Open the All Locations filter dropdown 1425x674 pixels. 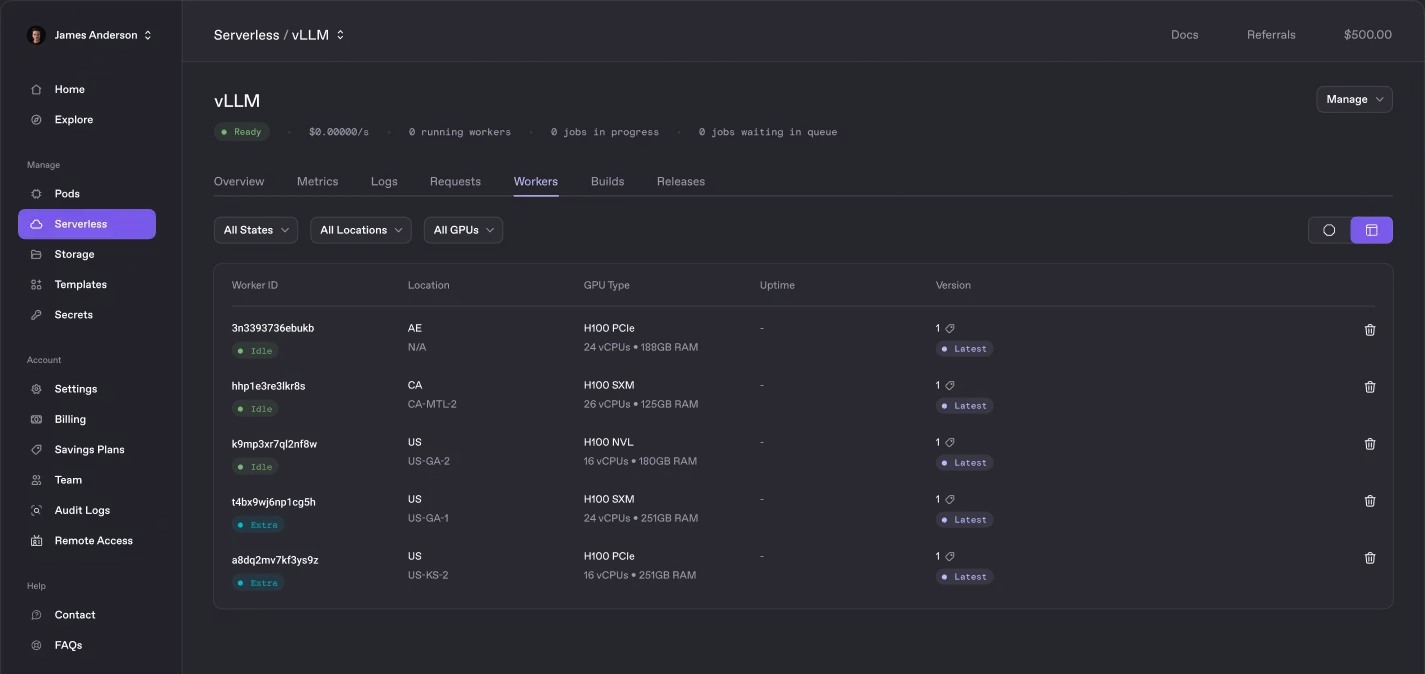pyautogui.click(x=361, y=230)
